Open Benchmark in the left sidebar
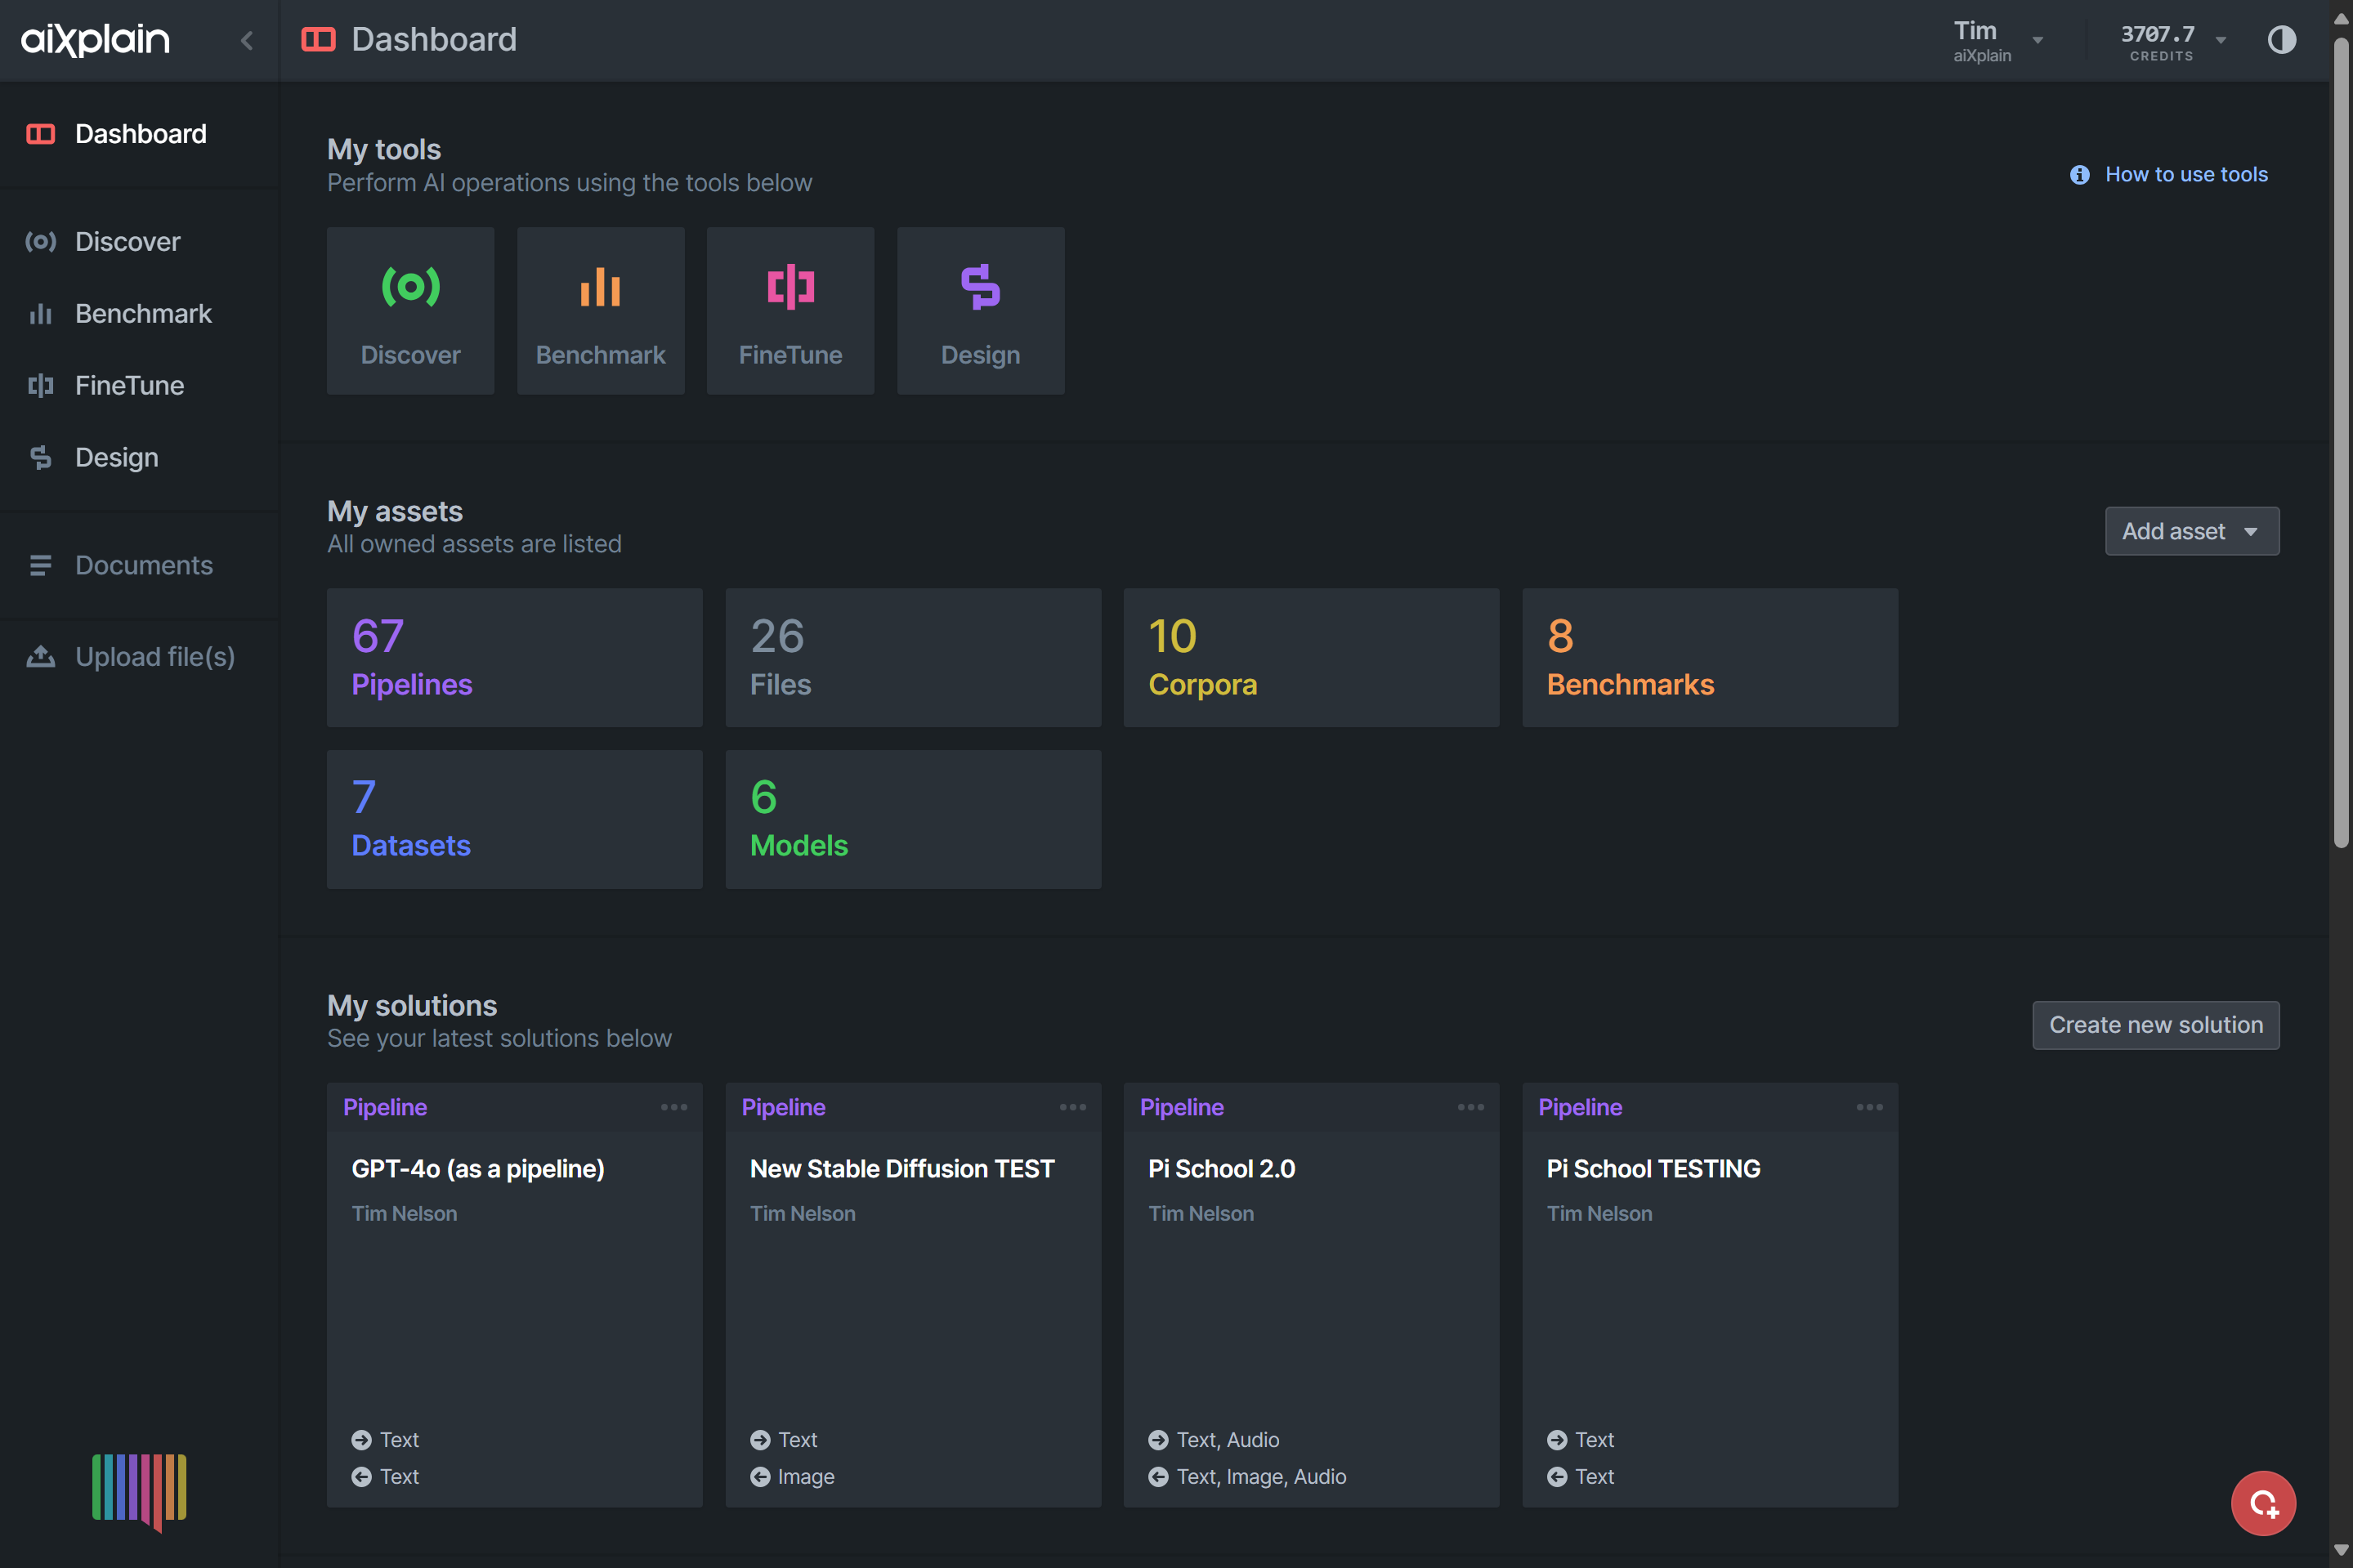Image resolution: width=2353 pixels, height=1568 pixels. click(139, 313)
